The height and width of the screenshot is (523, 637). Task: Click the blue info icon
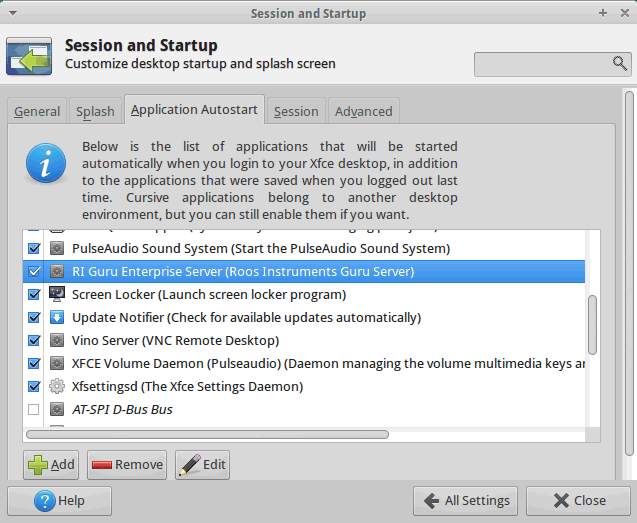tap(46, 163)
